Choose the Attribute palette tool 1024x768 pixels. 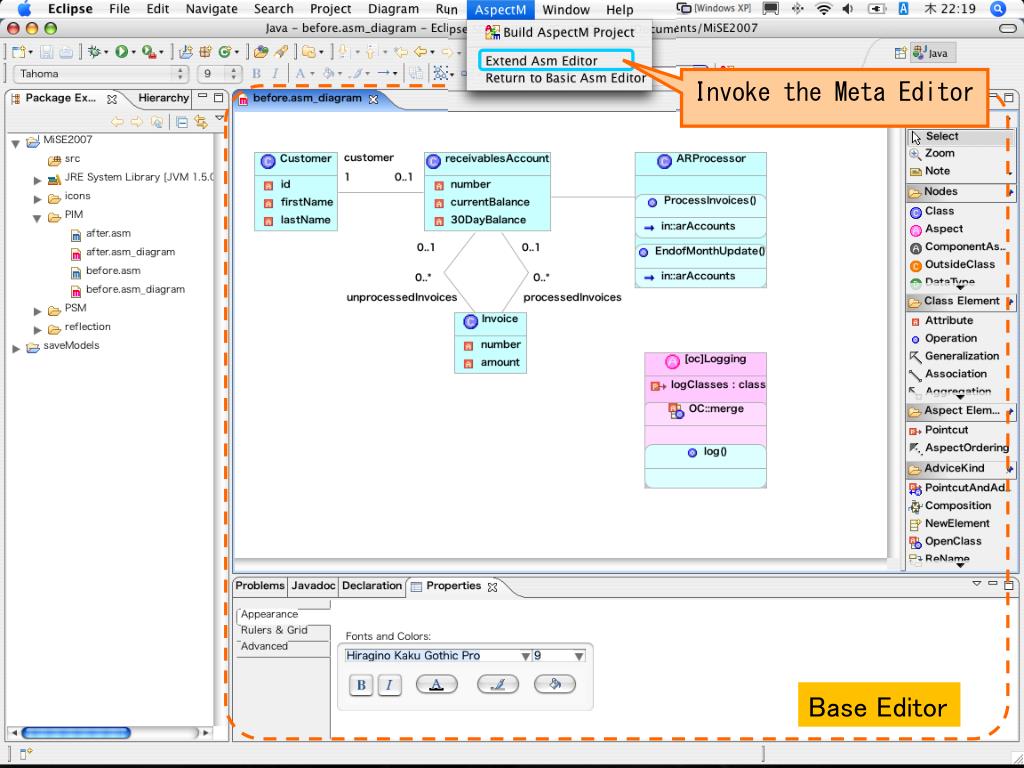pos(941,321)
